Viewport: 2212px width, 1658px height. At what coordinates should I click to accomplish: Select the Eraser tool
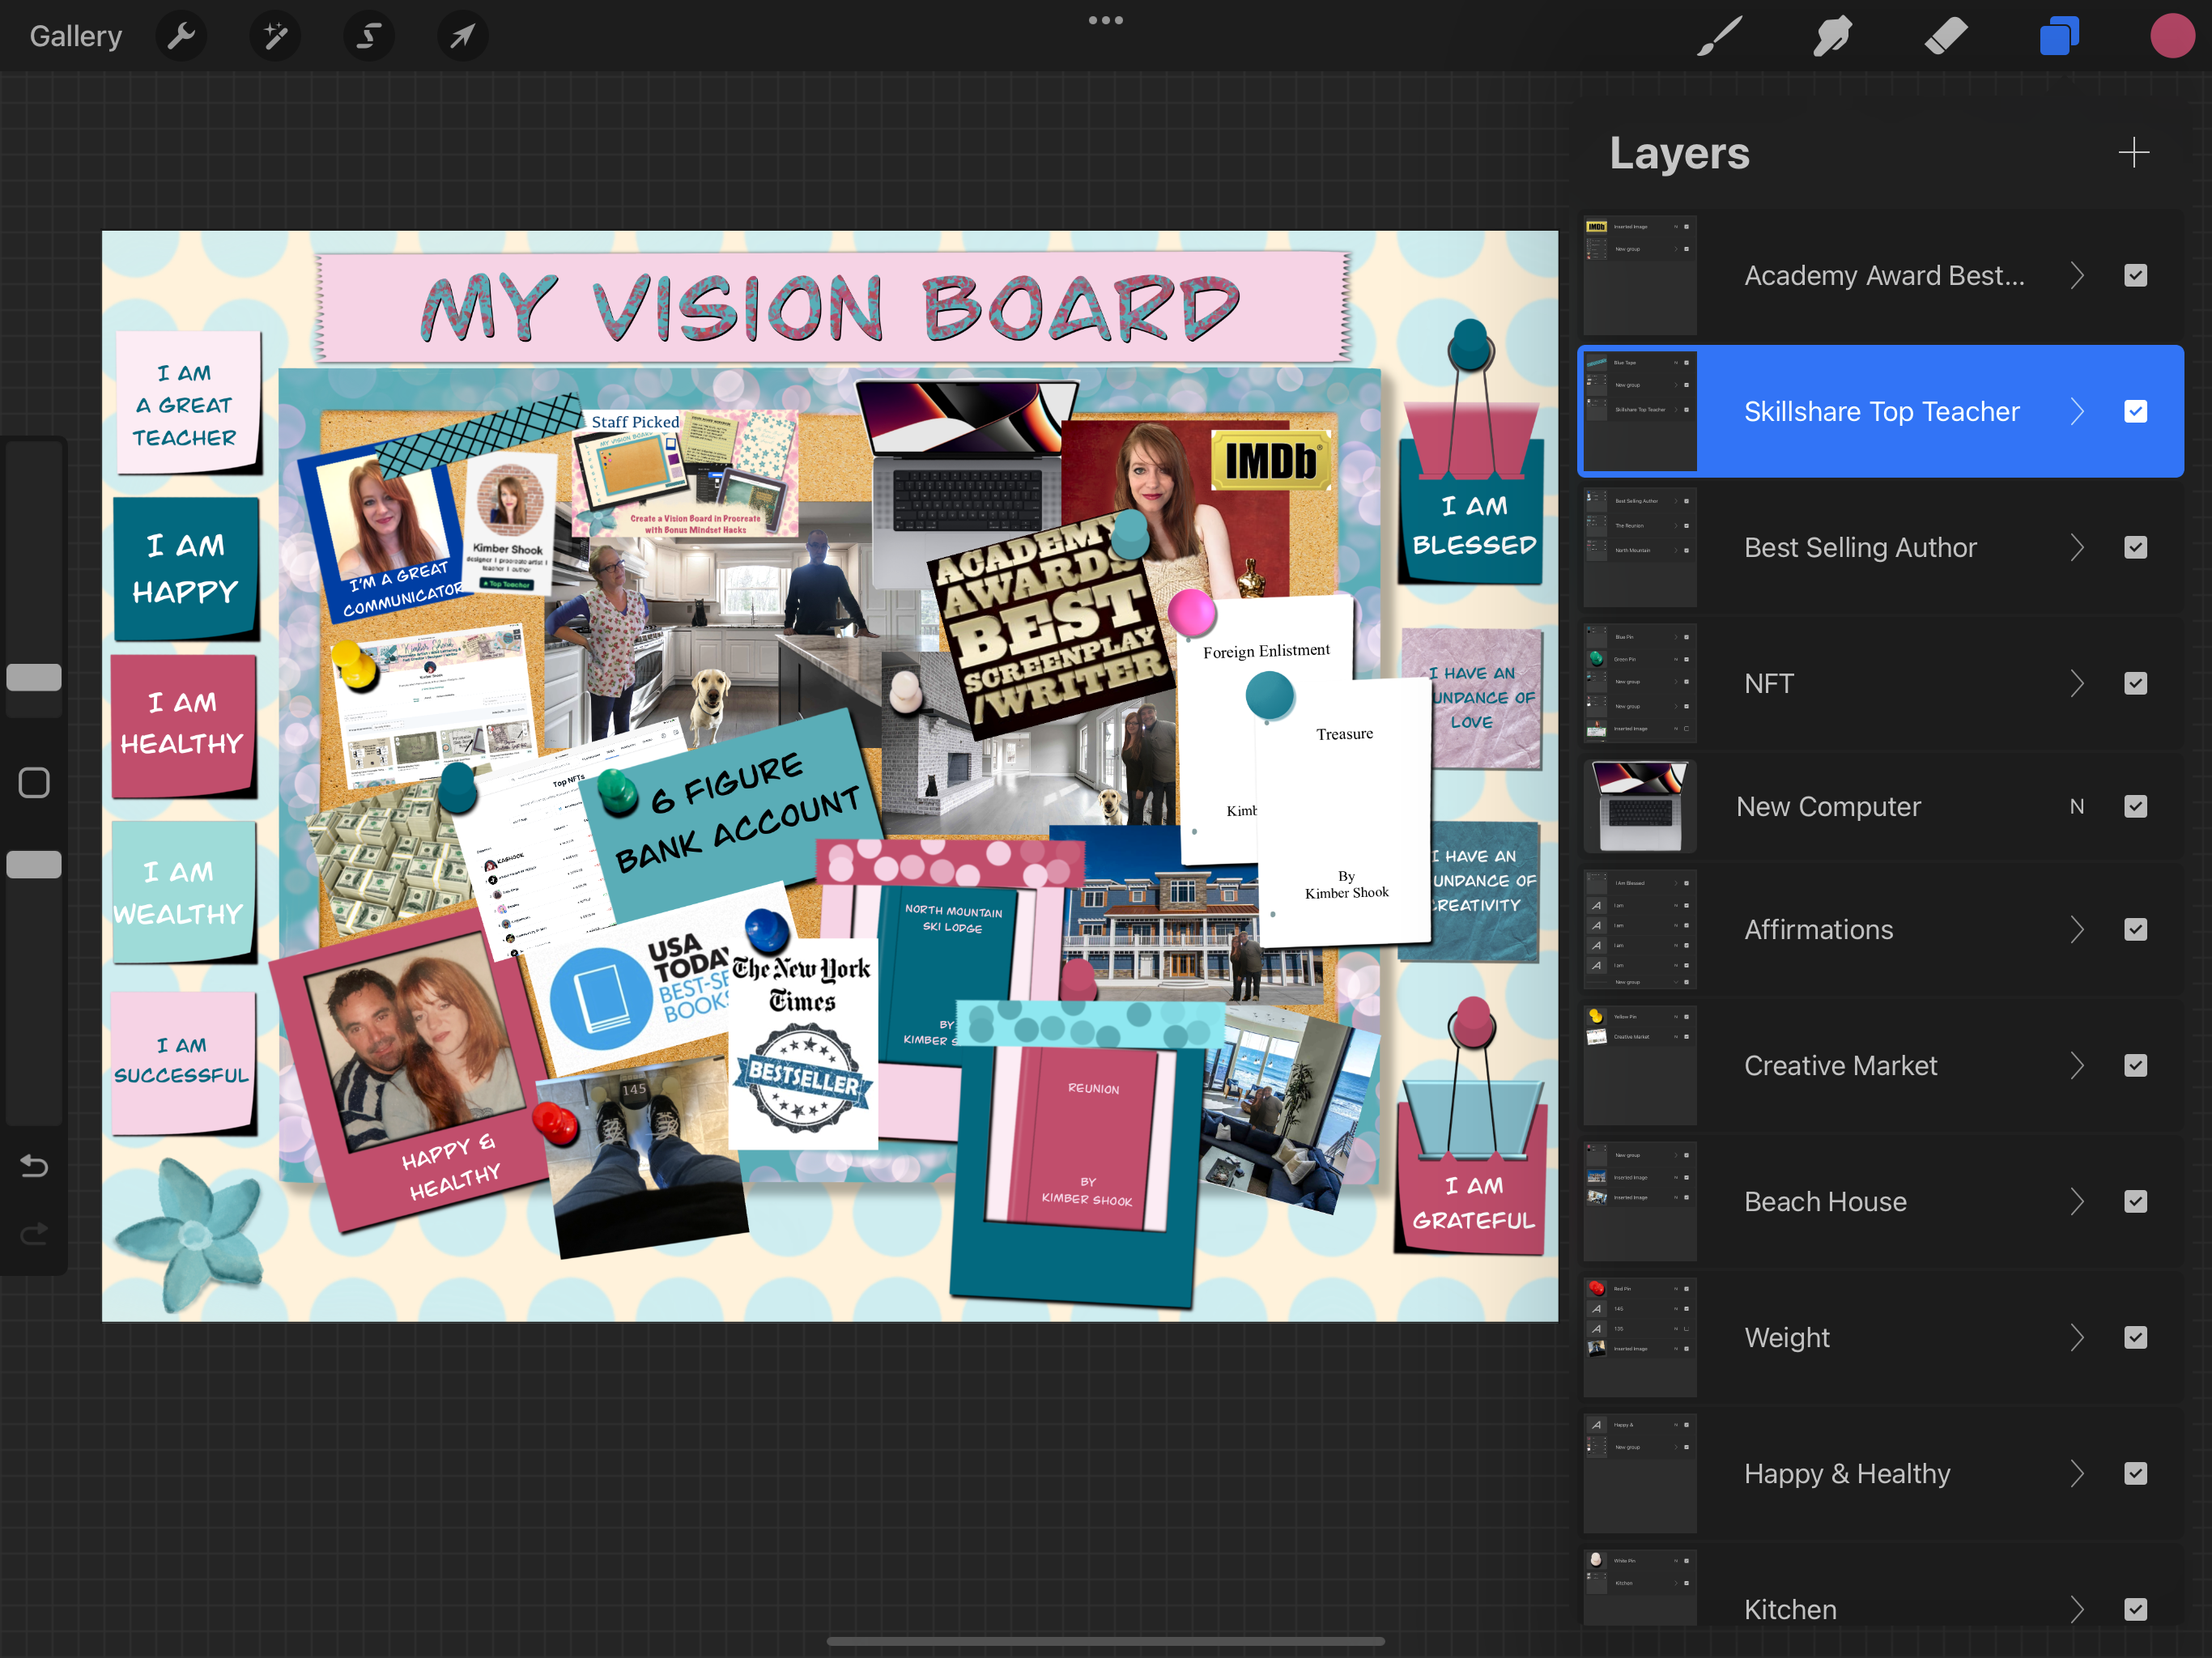pyautogui.click(x=1945, y=37)
